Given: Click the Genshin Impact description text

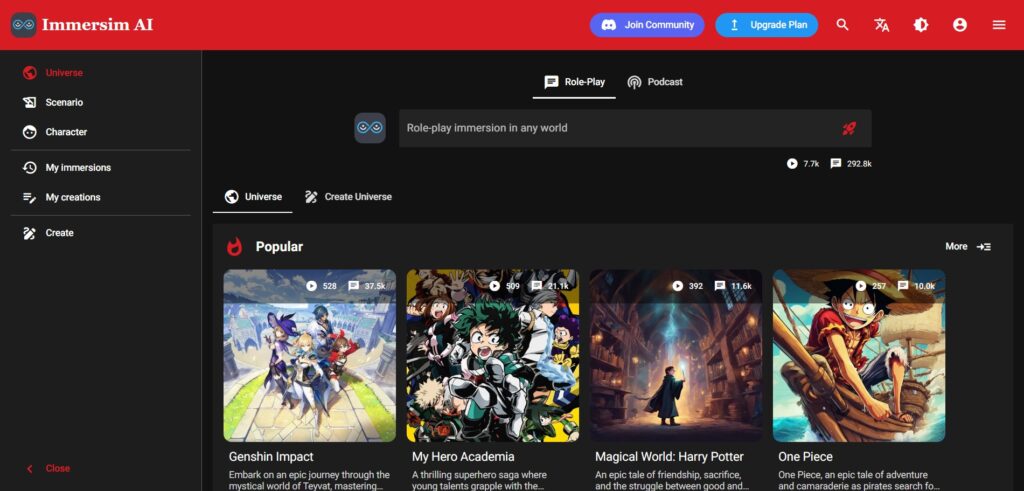Looking at the screenshot, I should tap(310, 481).
